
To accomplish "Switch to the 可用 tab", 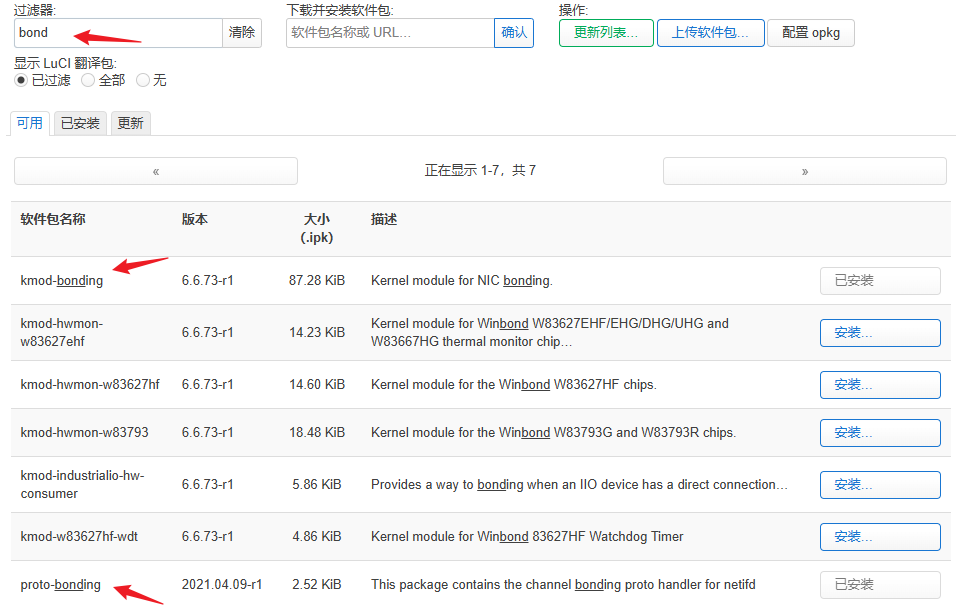I will pyautogui.click(x=30, y=123).
